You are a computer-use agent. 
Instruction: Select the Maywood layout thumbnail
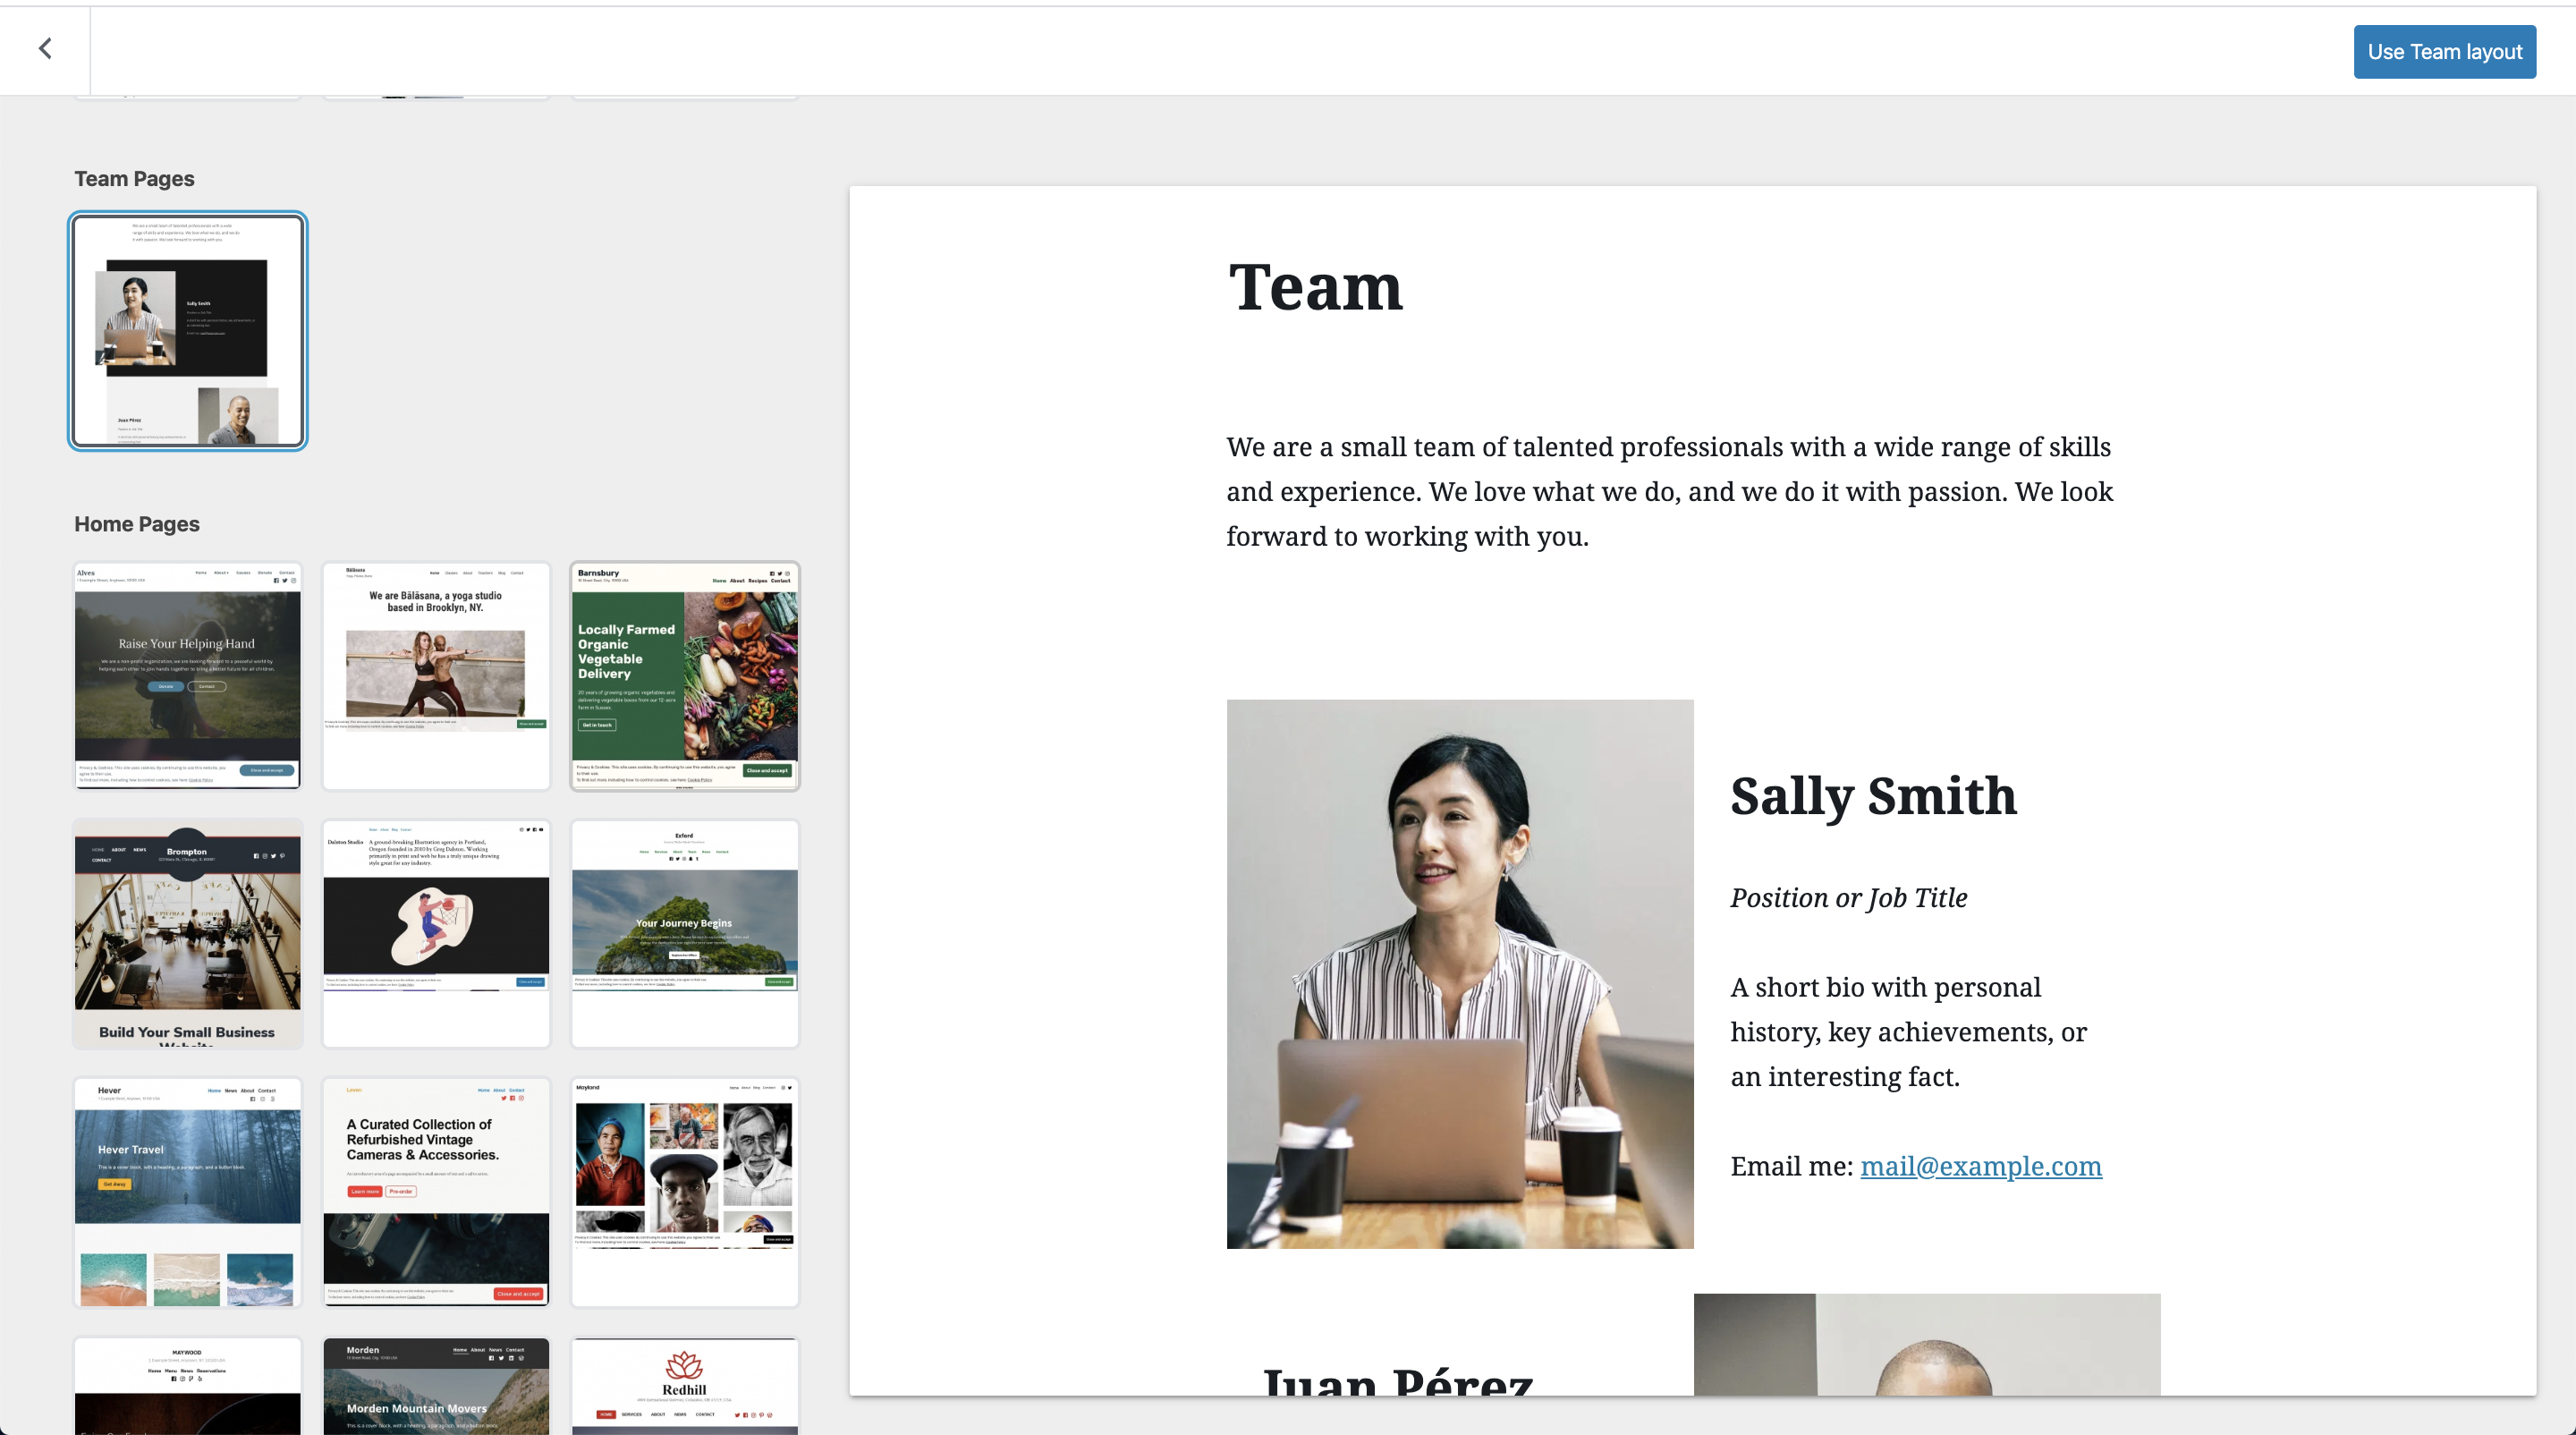pyautogui.click(x=188, y=1386)
